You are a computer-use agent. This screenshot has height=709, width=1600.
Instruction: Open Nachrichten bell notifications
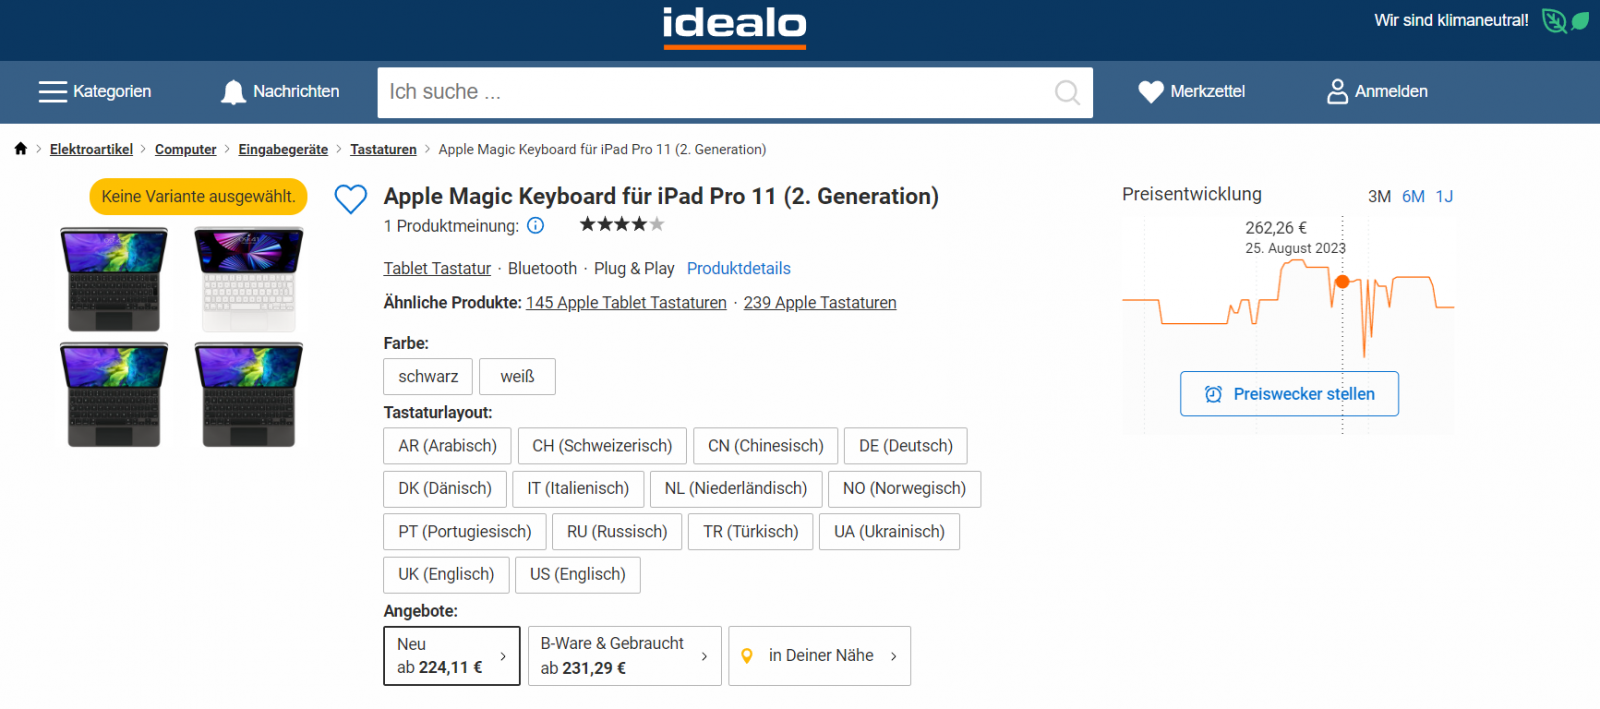(x=233, y=92)
